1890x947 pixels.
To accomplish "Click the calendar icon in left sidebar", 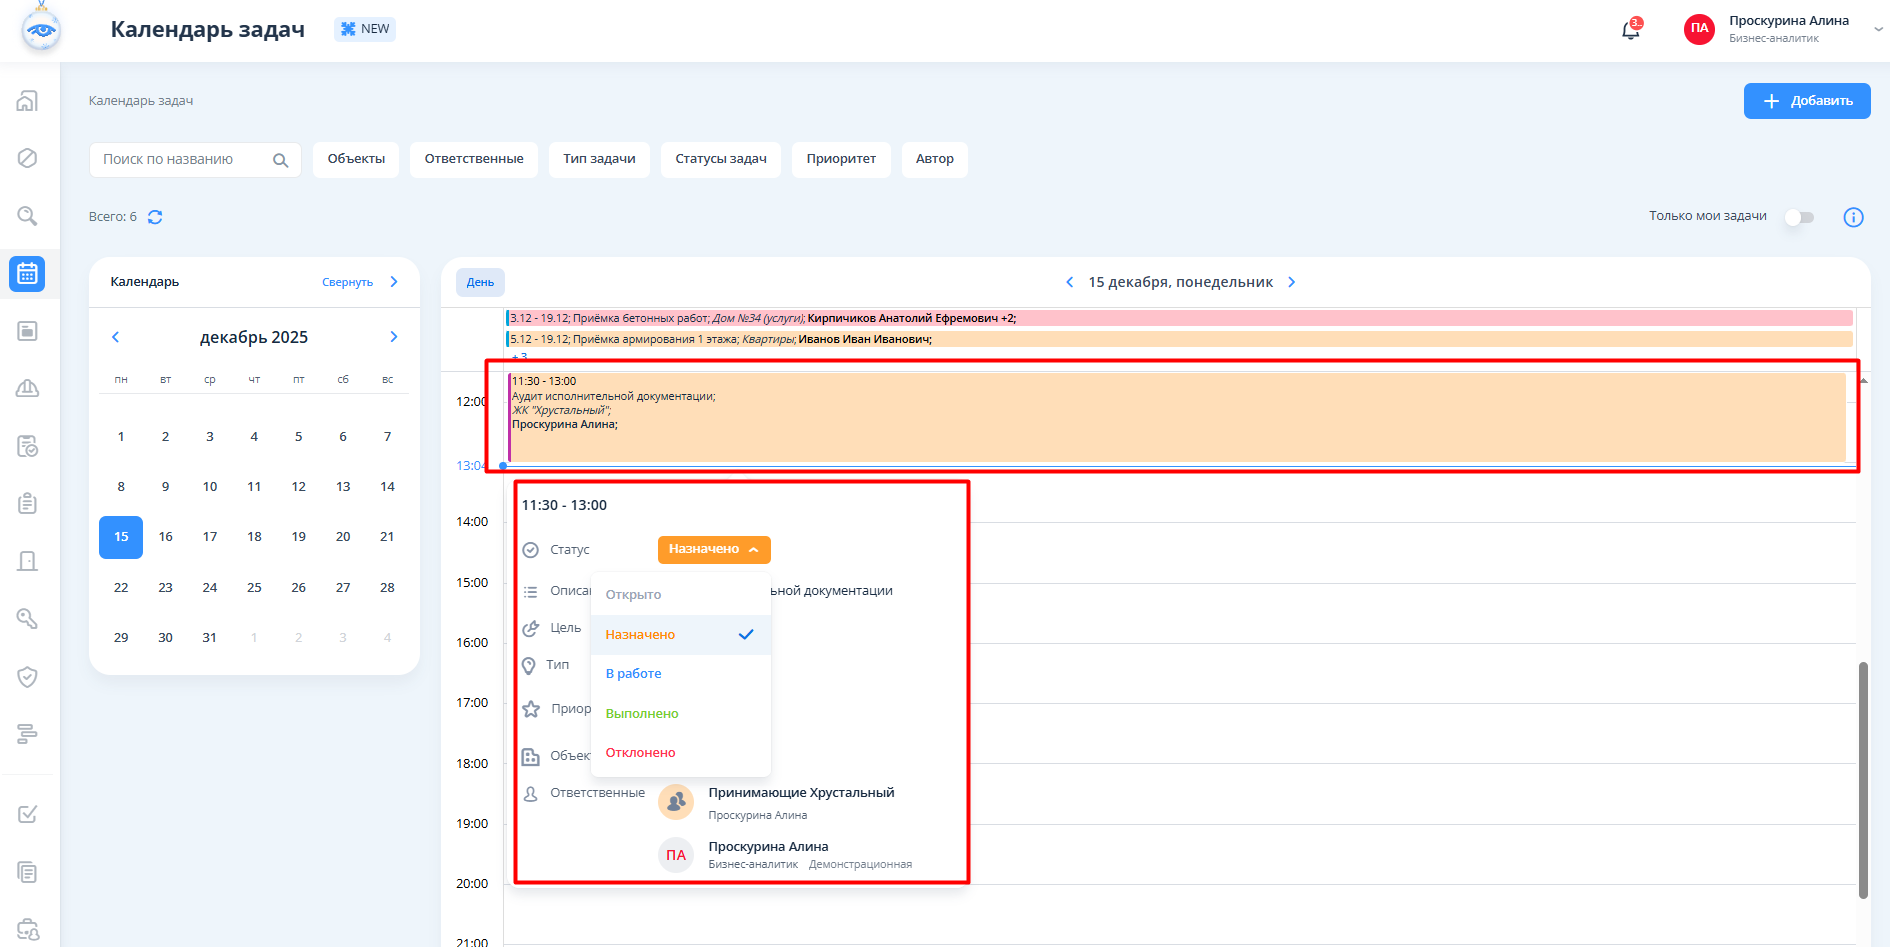I will pyautogui.click(x=27, y=273).
